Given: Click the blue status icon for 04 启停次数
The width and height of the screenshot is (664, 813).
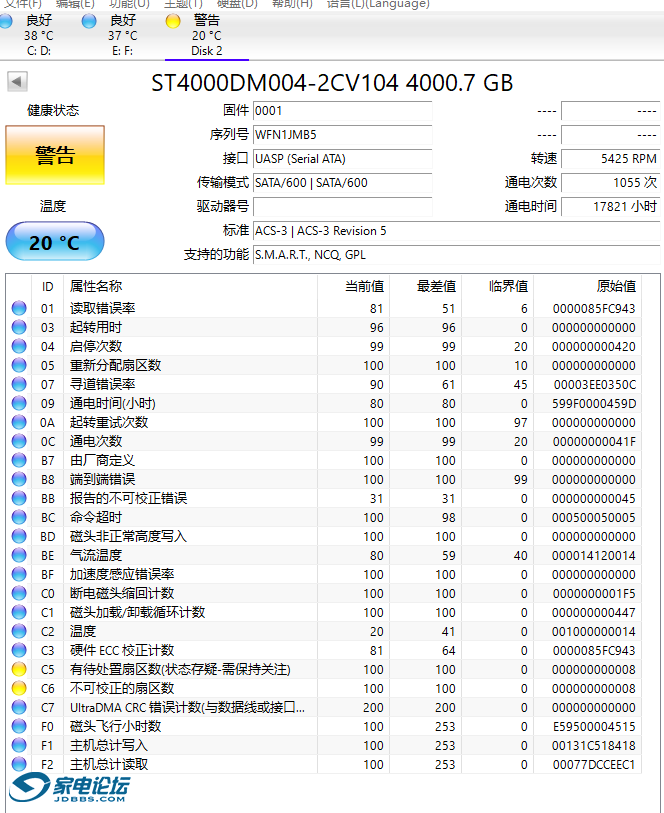Looking at the screenshot, I should click(x=19, y=346).
